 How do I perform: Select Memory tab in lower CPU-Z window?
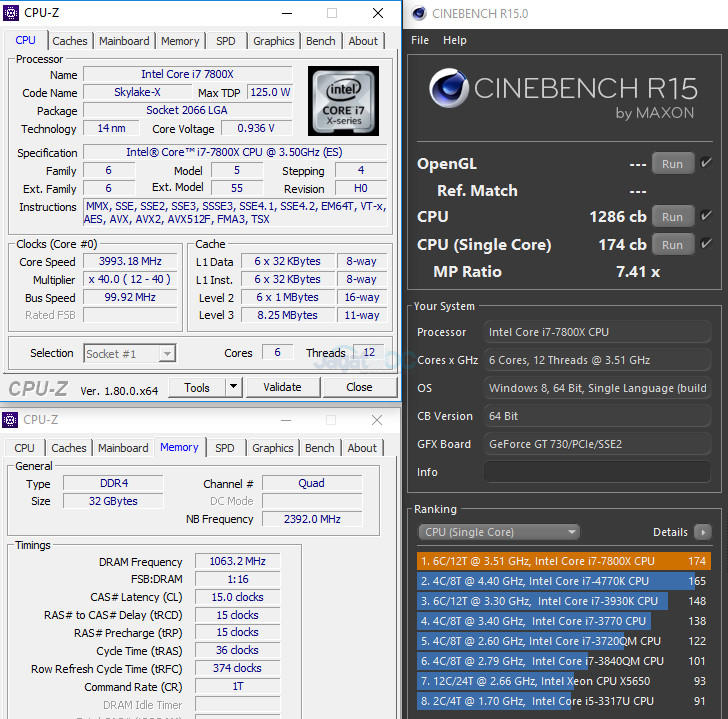pyautogui.click(x=179, y=447)
